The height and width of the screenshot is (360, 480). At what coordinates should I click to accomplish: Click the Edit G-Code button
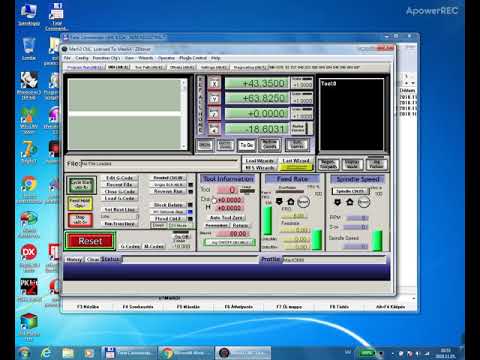click(x=119, y=178)
